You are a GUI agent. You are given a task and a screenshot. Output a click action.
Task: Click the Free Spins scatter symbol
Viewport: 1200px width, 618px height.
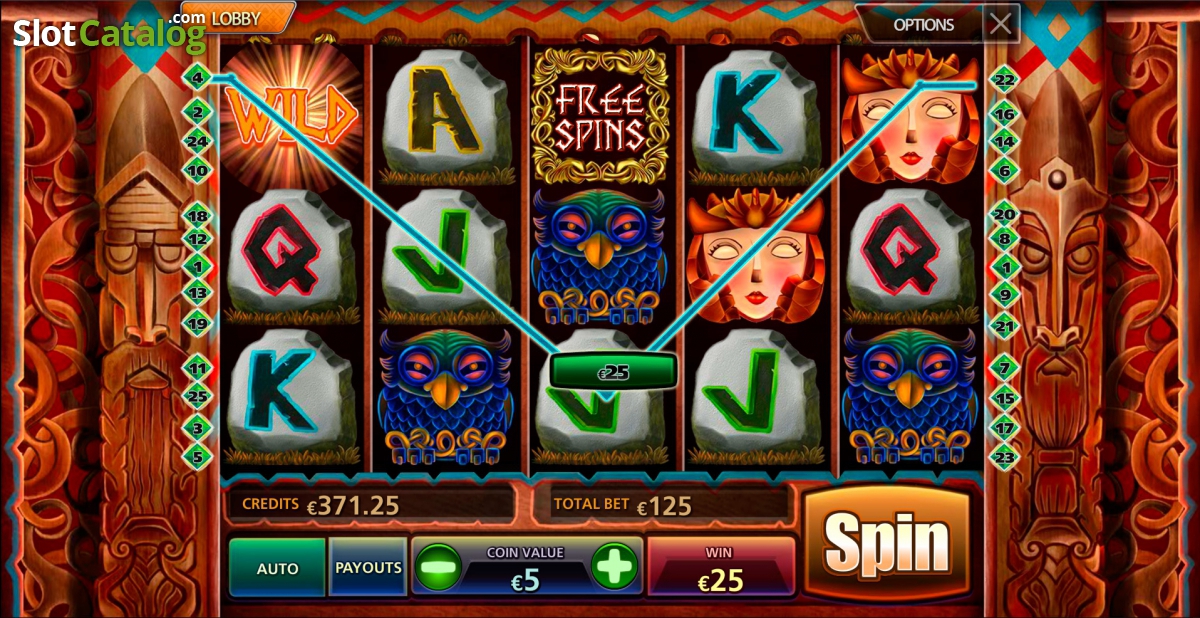click(x=600, y=115)
